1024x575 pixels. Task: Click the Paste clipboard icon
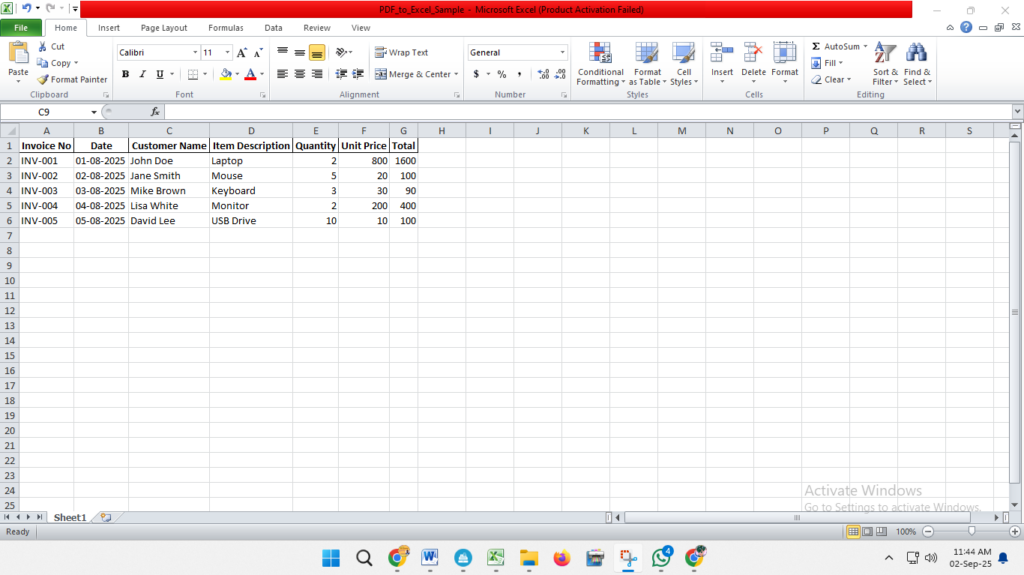pyautogui.click(x=18, y=54)
